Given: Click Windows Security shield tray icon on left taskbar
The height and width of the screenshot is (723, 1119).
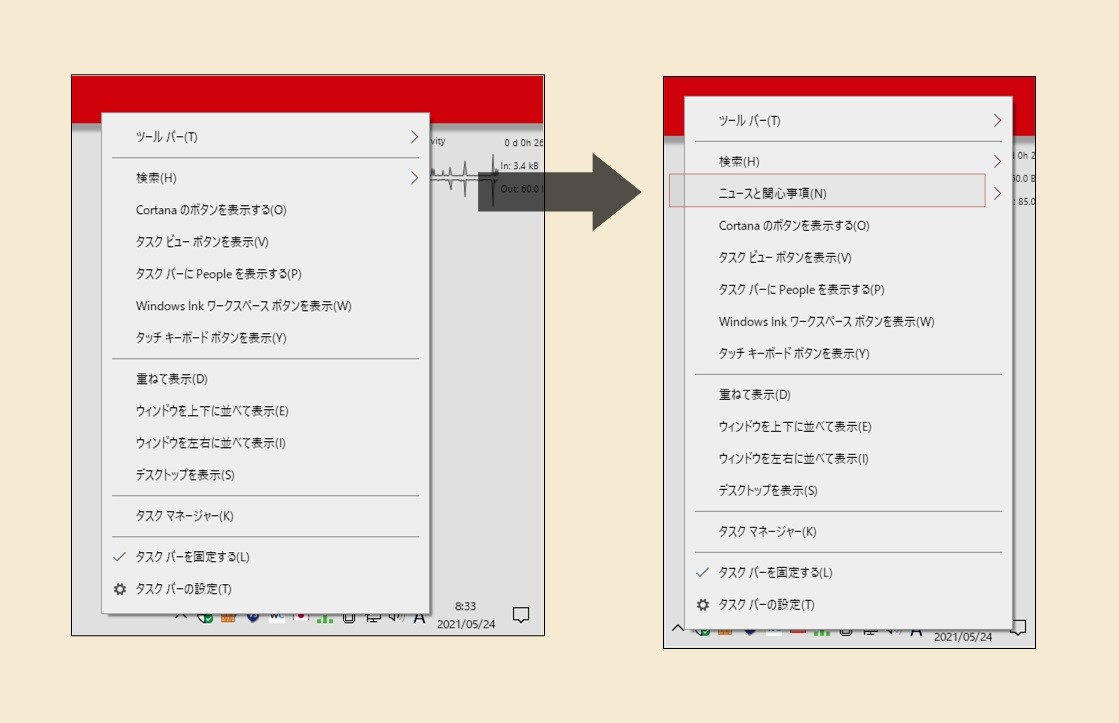Looking at the screenshot, I should pos(205,618).
